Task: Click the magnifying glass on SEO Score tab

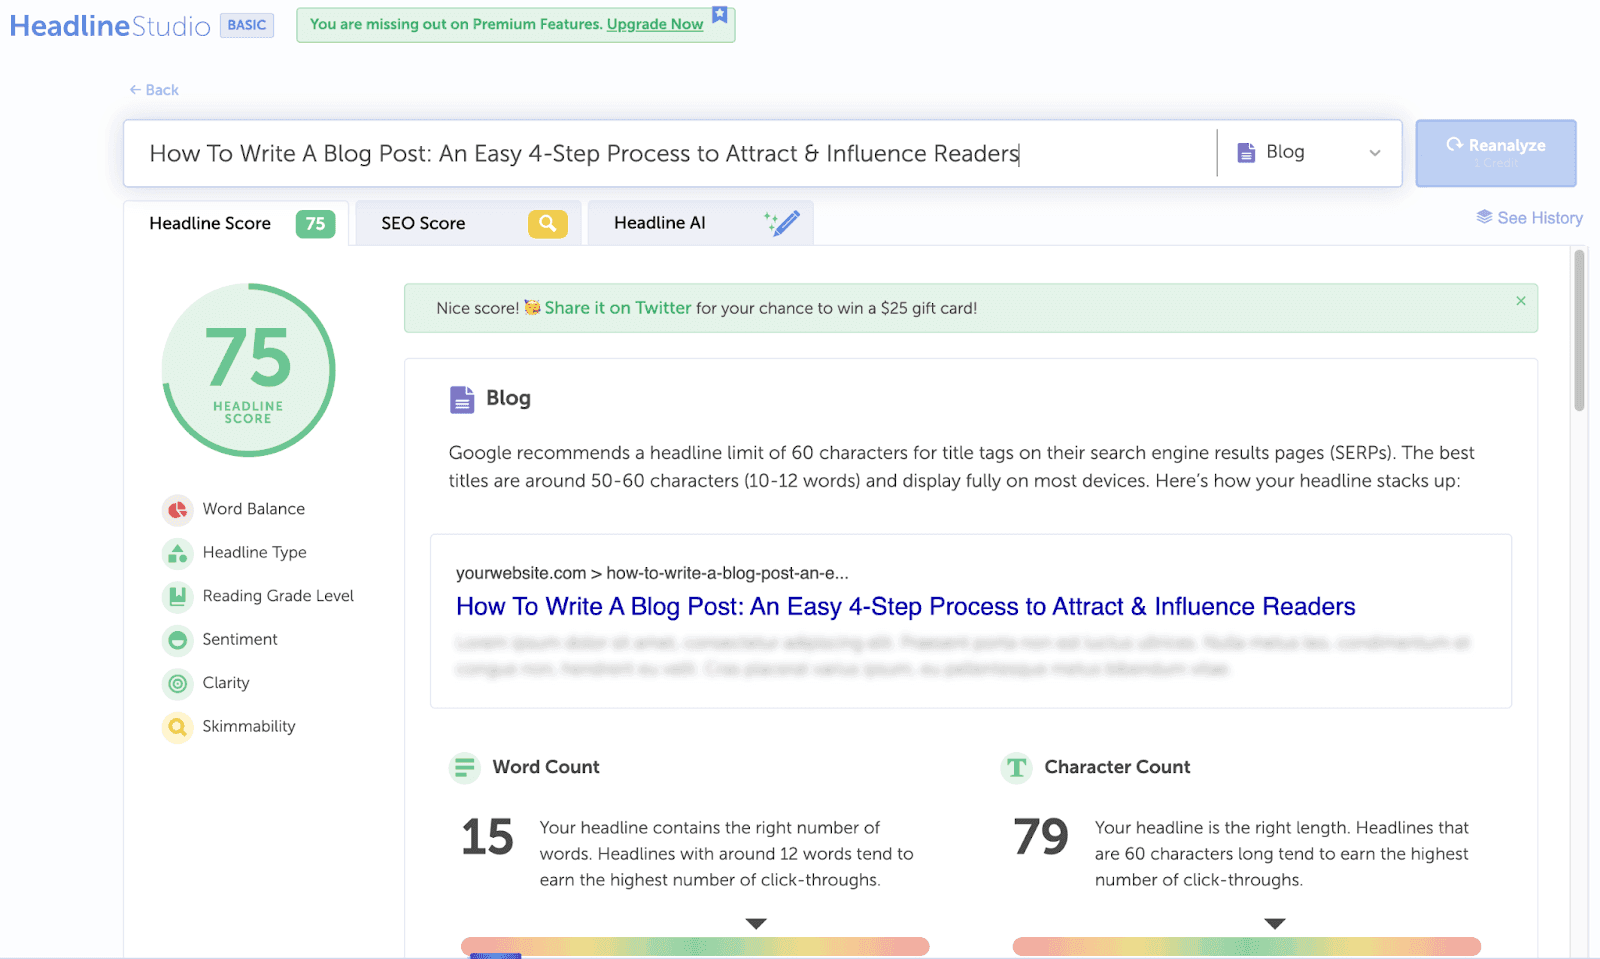Action: point(546,223)
